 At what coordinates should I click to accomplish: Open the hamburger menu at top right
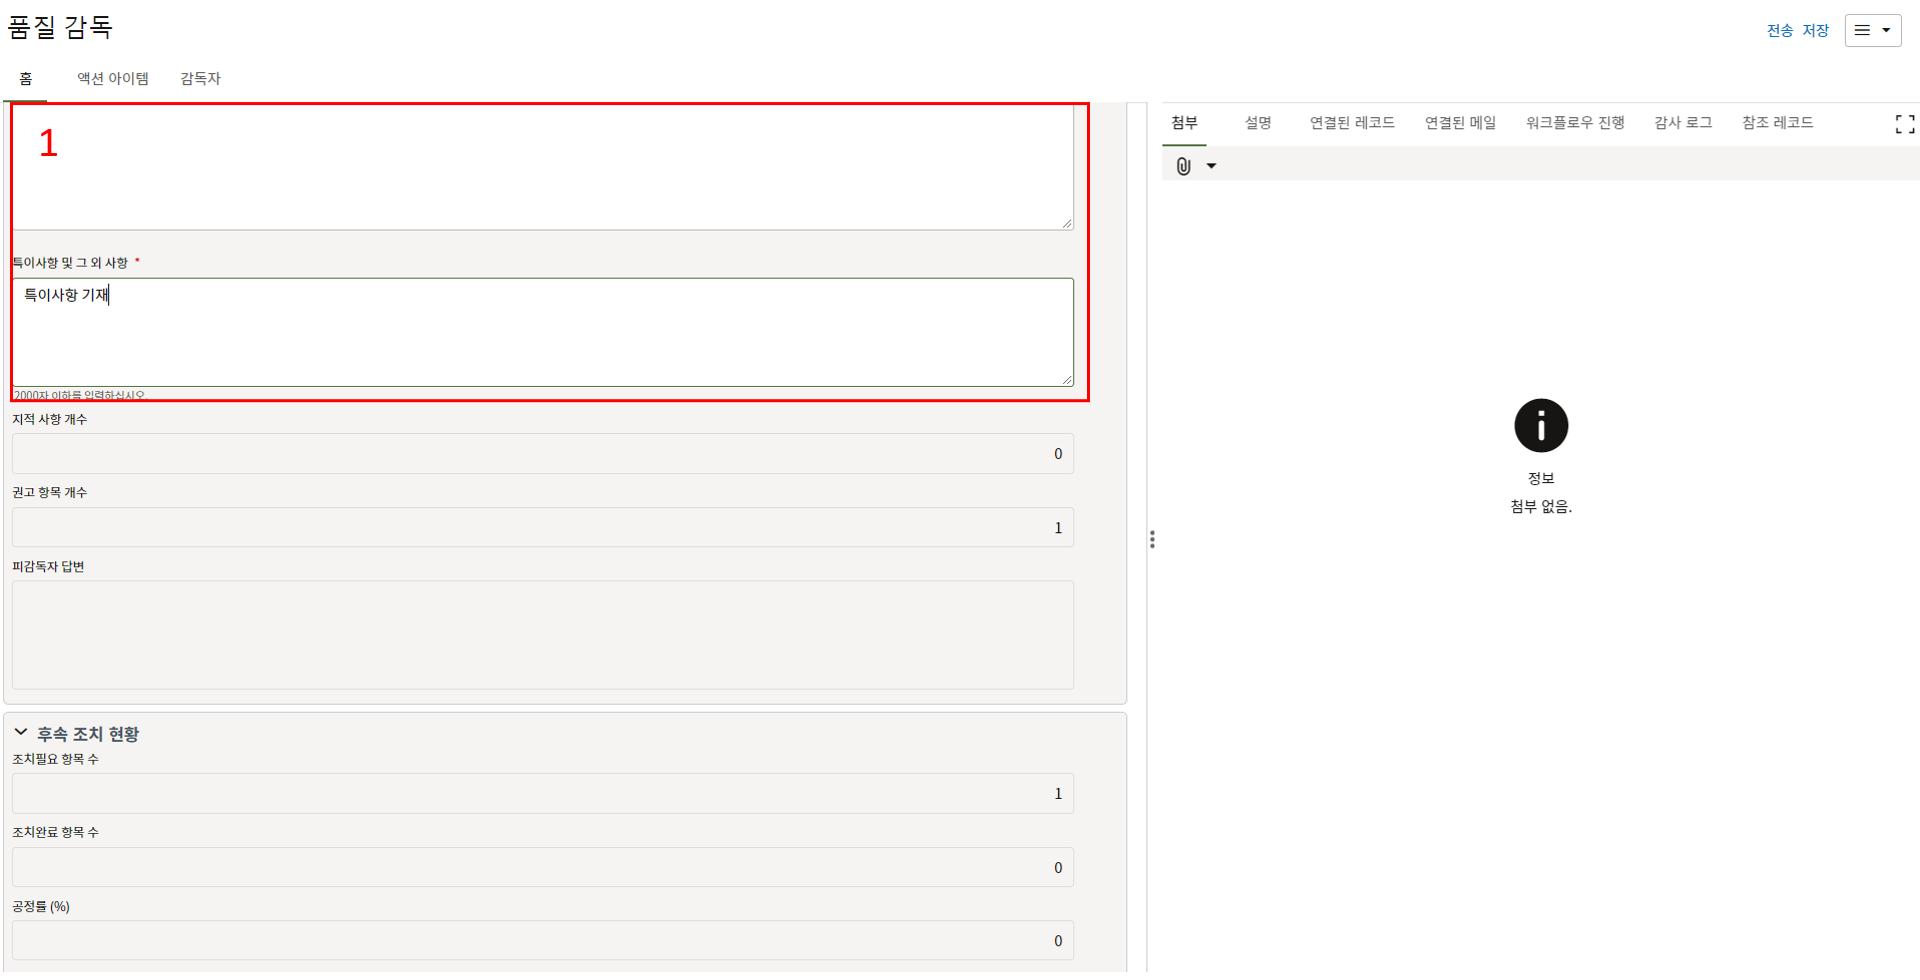1862,30
